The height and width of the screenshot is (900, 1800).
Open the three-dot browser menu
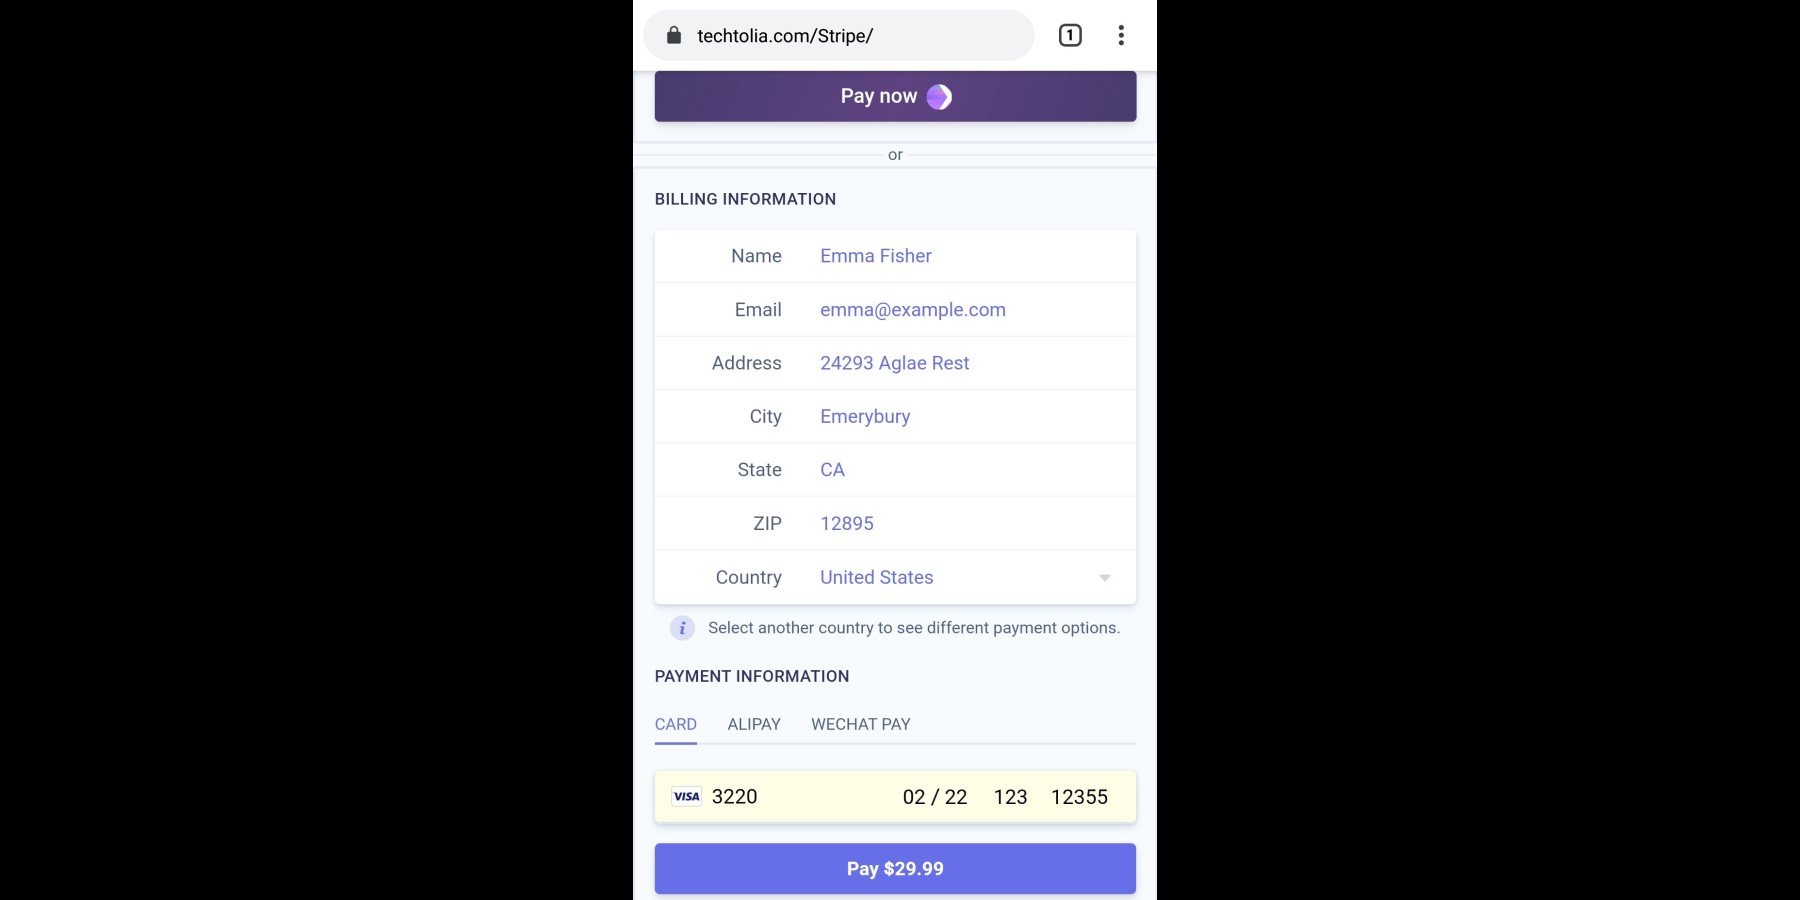[x=1121, y=36]
